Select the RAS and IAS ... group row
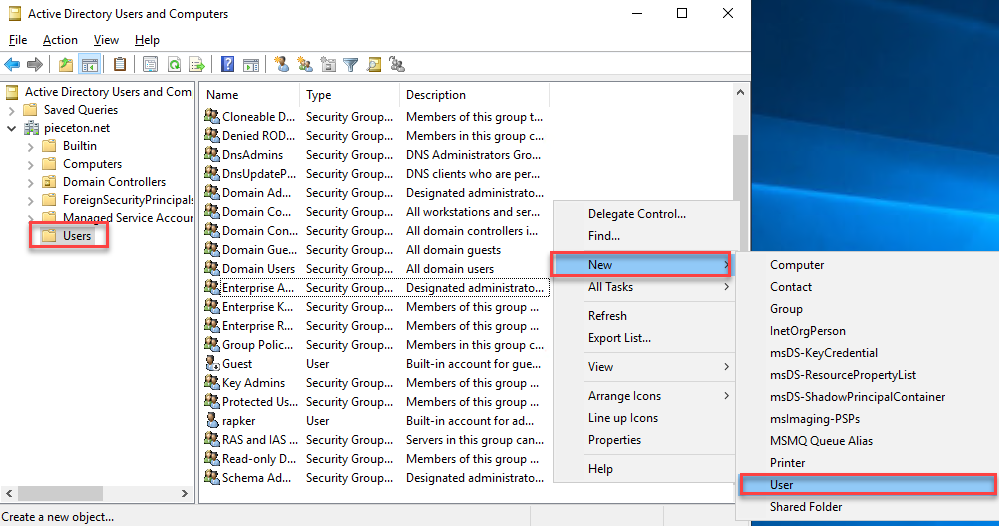This screenshot has height=526, width=999. [x=376, y=439]
